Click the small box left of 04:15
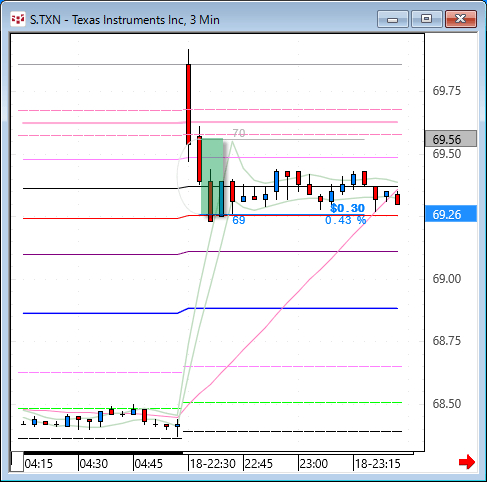This screenshot has height=482, width=487. click(x=17, y=462)
